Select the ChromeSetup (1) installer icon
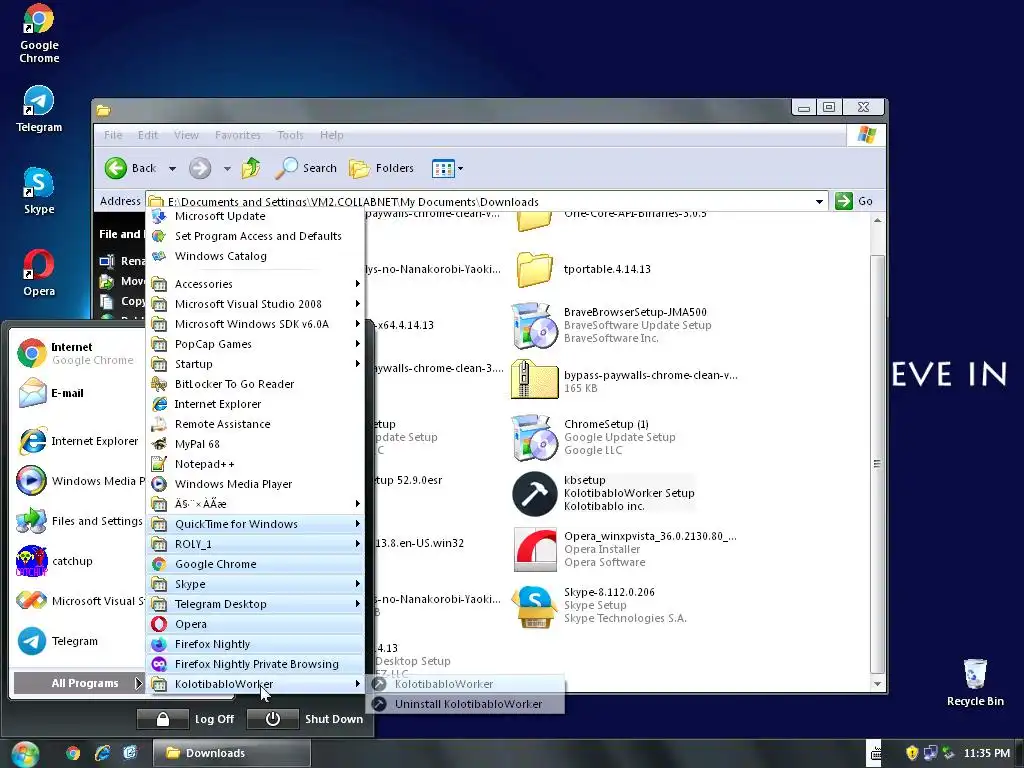The width and height of the screenshot is (1024, 768). click(534, 437)
